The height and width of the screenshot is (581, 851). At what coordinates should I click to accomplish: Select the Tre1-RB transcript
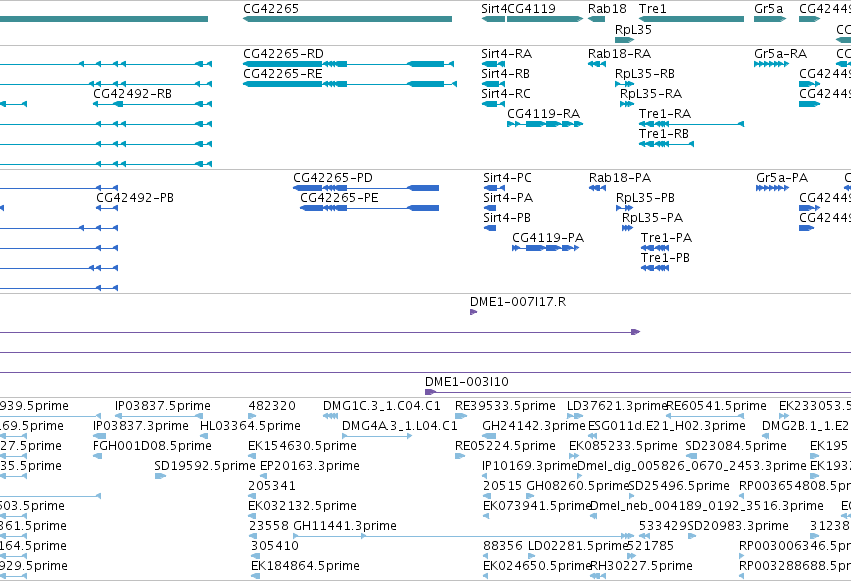point(666,144)
